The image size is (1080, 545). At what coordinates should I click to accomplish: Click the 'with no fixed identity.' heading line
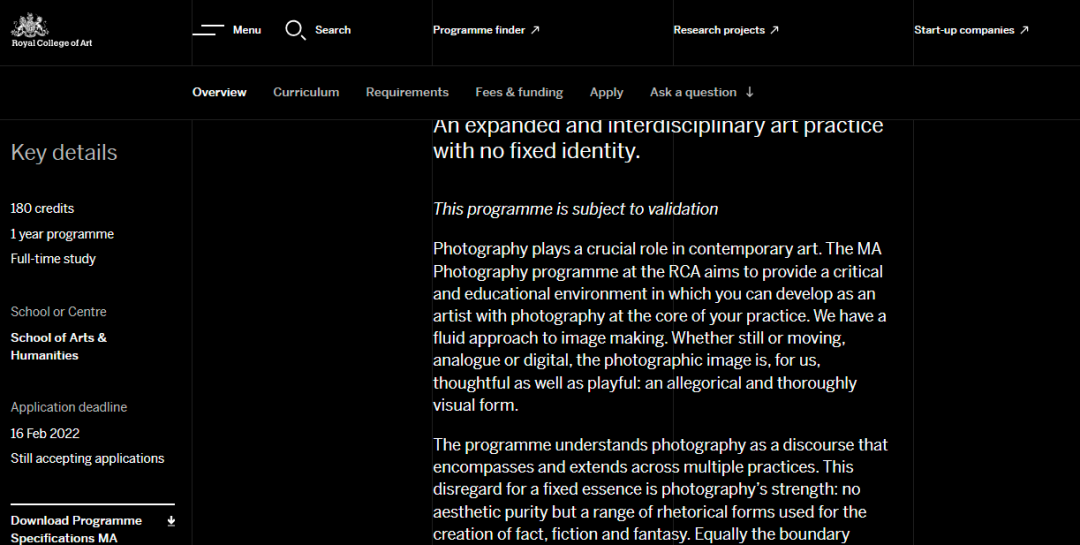click(537, 151)
